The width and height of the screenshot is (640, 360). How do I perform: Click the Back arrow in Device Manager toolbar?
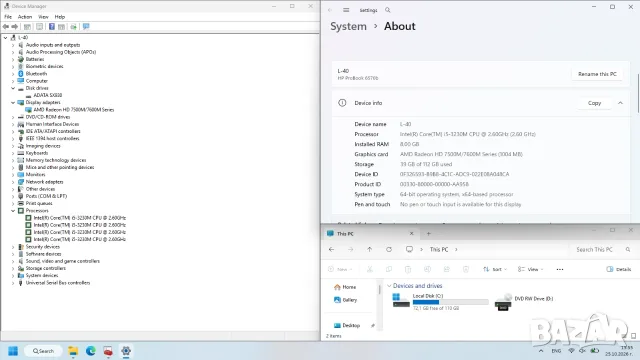coord(6,27)
